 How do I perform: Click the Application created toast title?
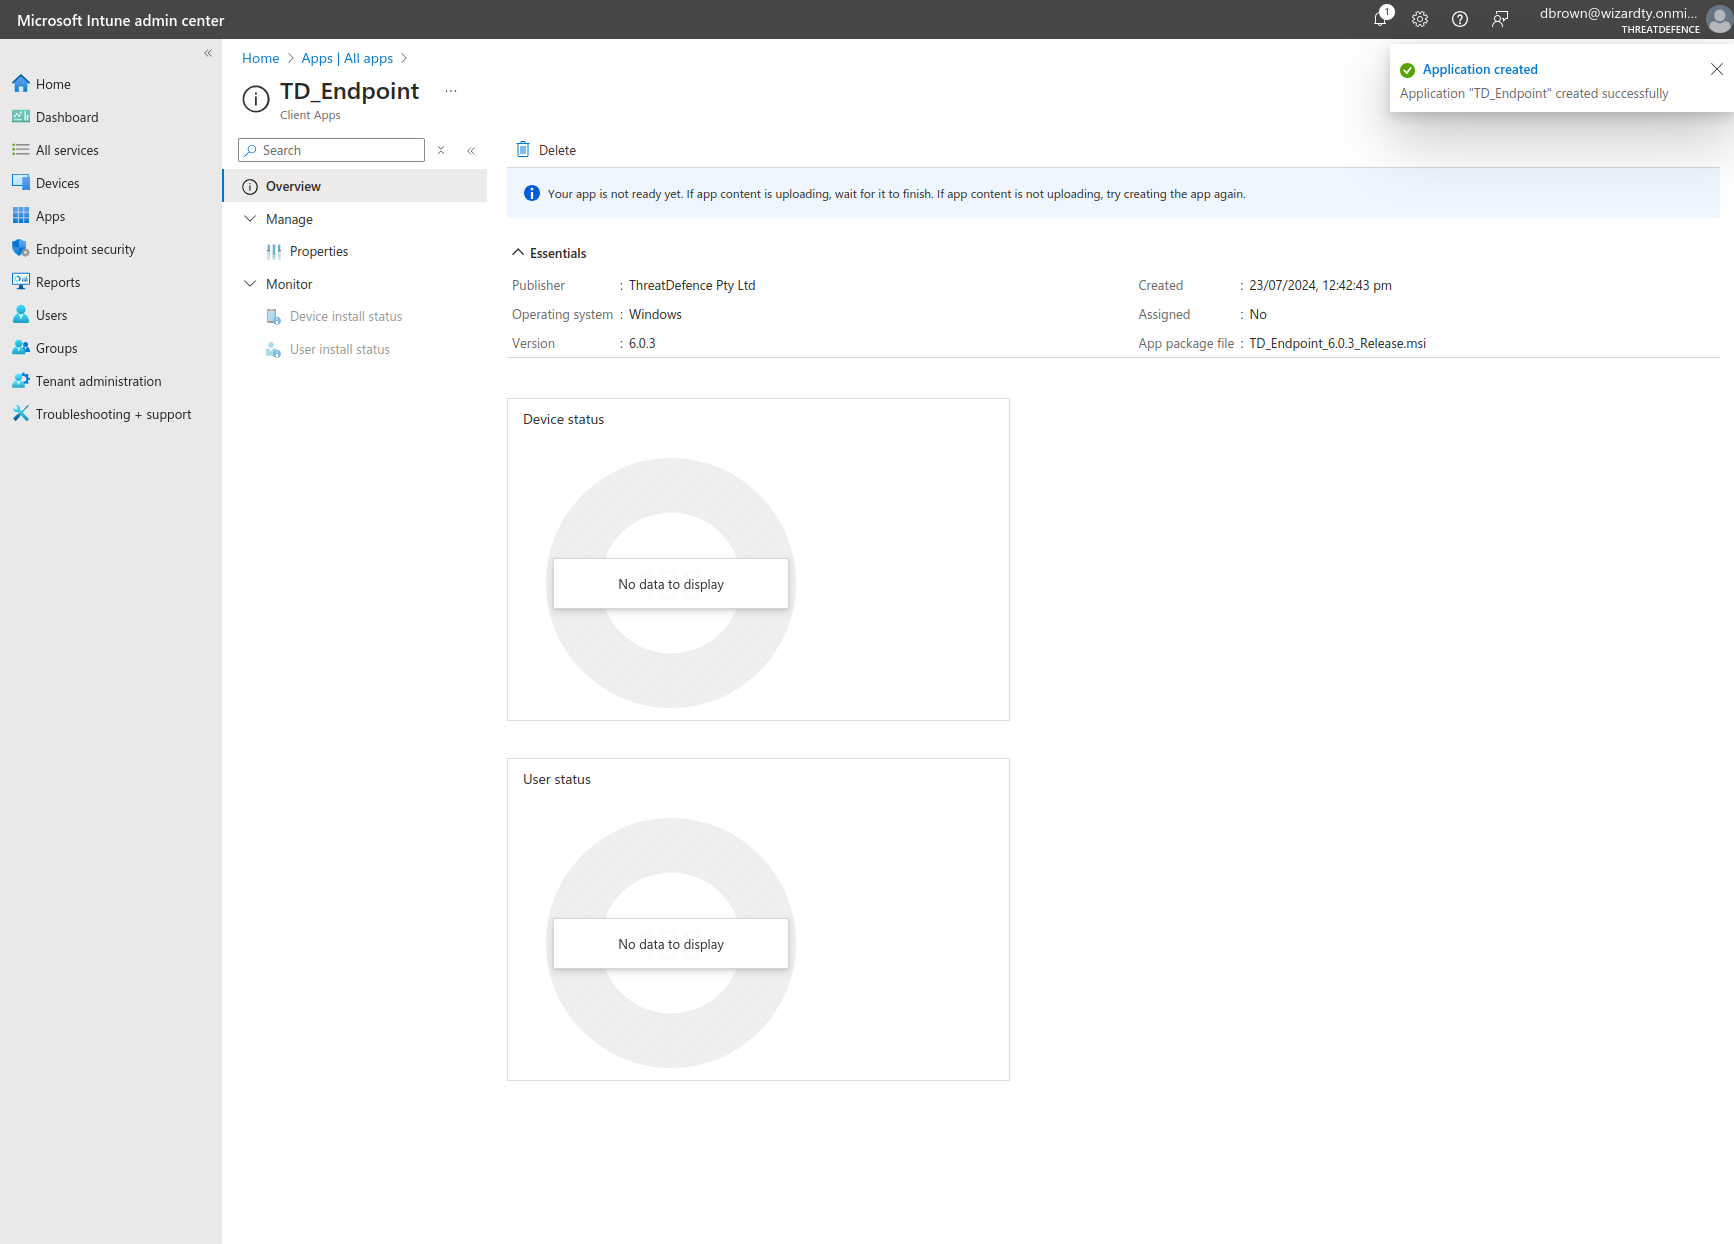[x=1480, y=69]
